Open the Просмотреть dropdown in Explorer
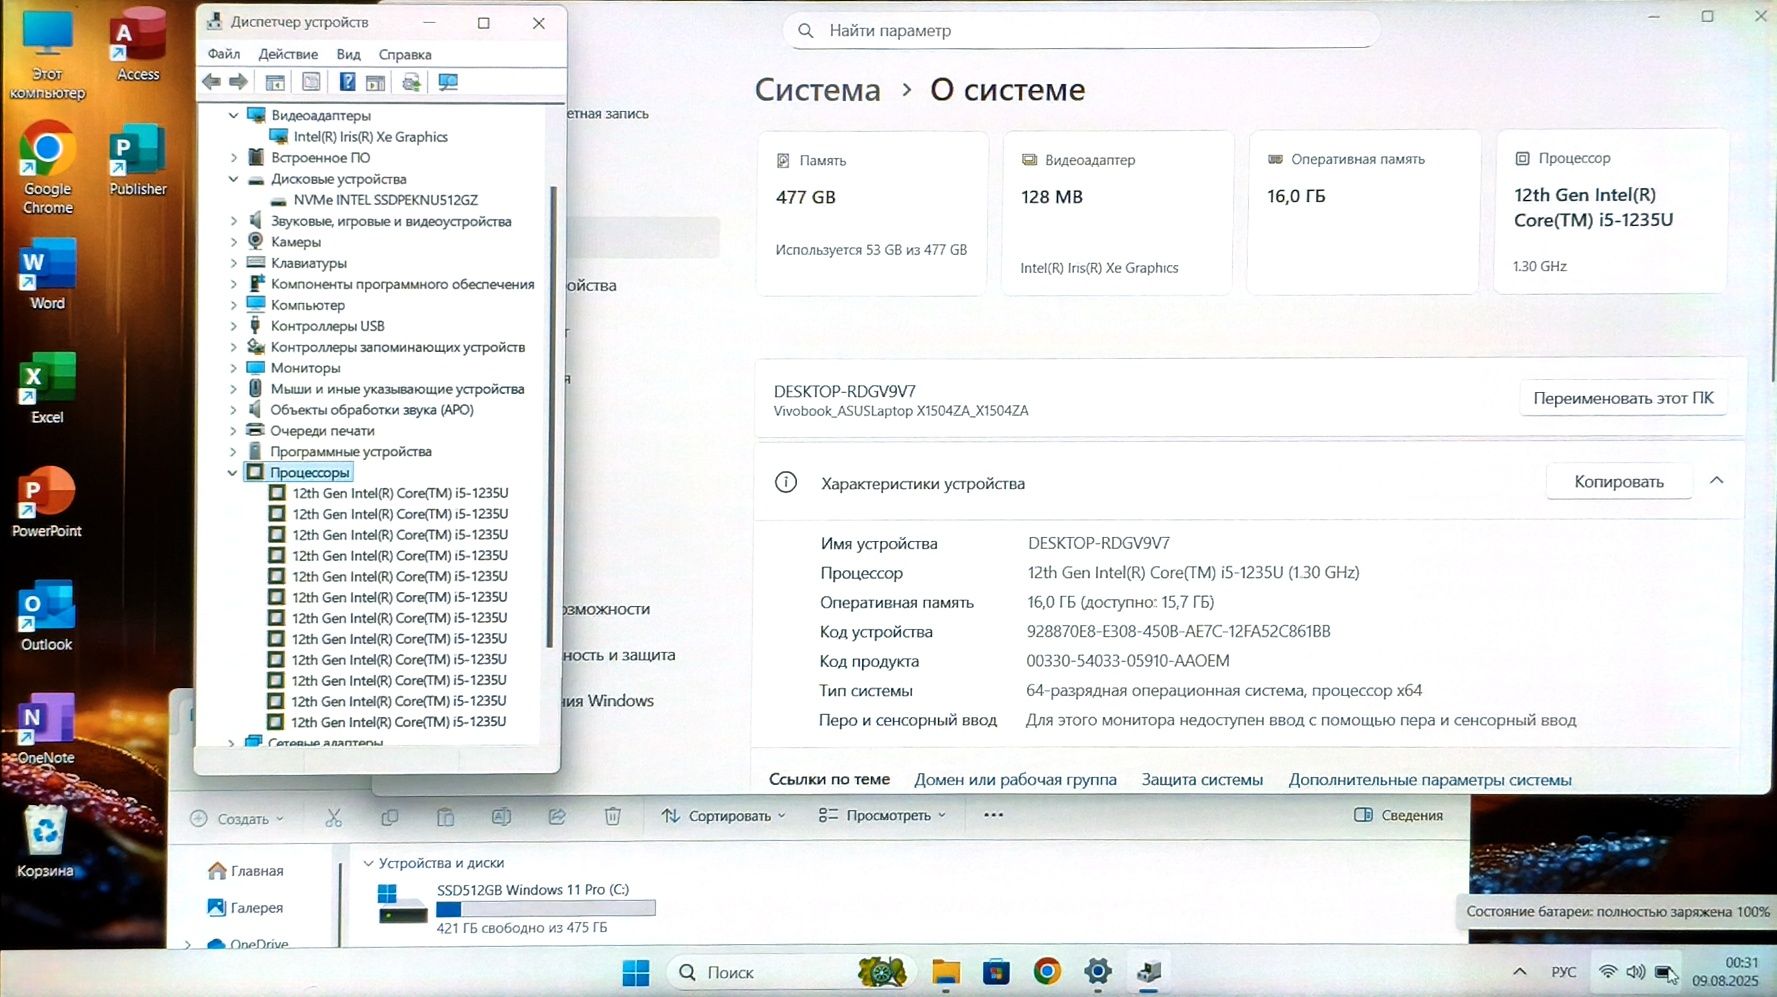This screenshot has width=1777, height=997. point(882,816)
